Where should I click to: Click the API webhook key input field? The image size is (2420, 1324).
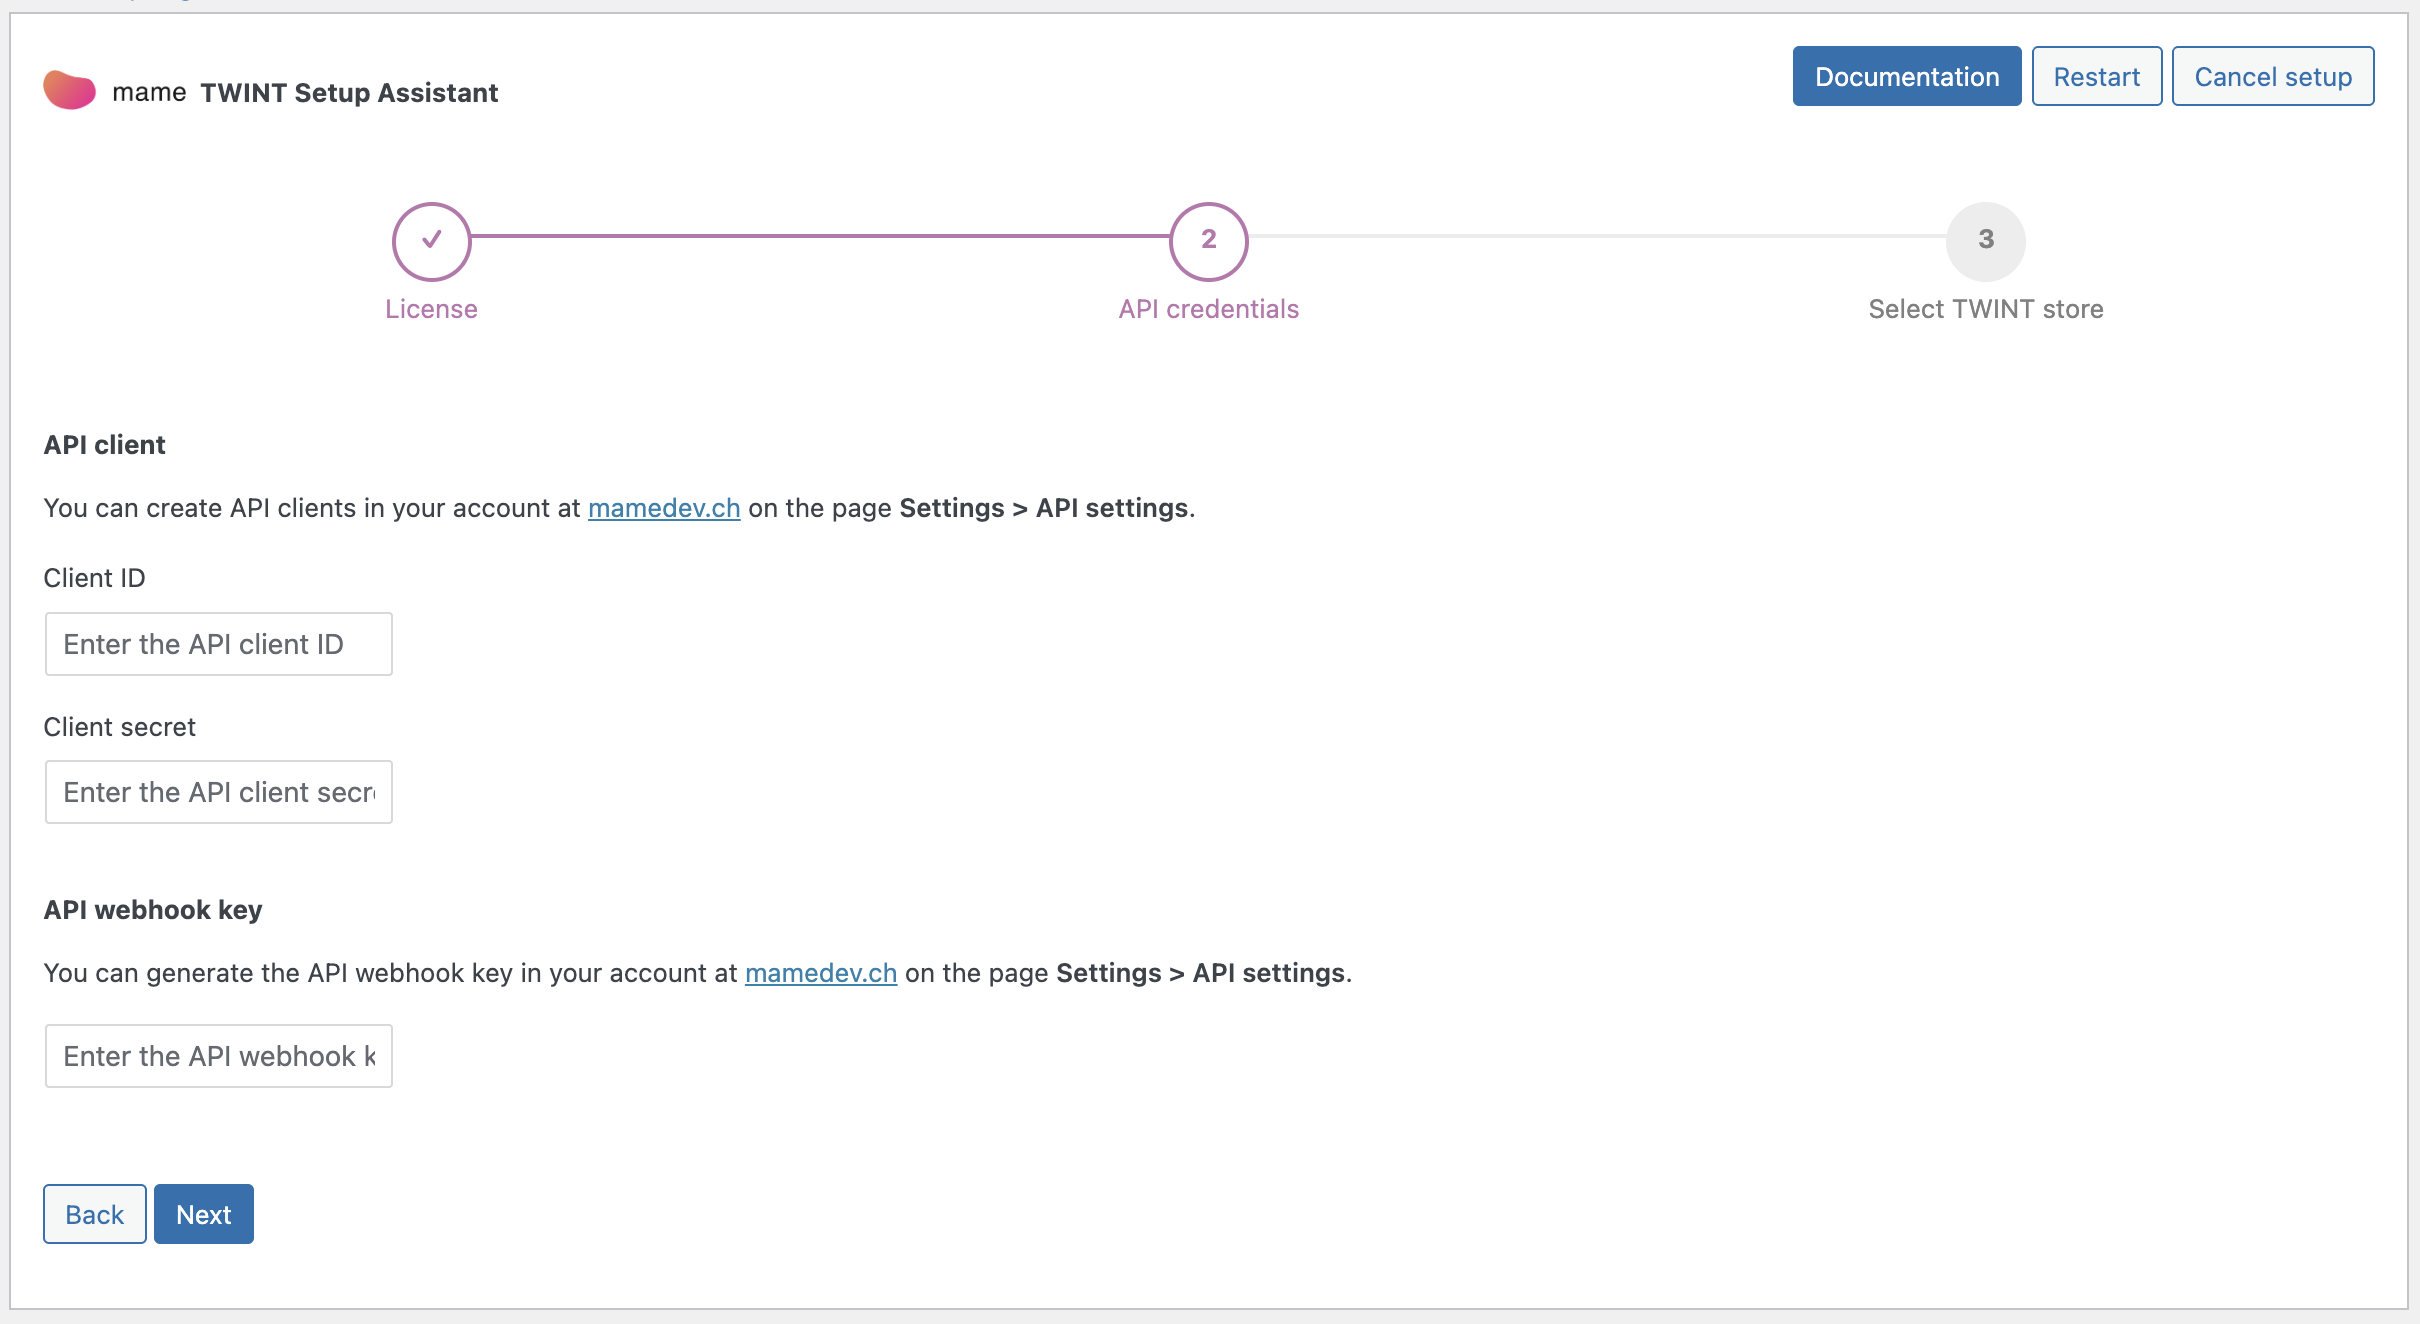point(218,1056)
